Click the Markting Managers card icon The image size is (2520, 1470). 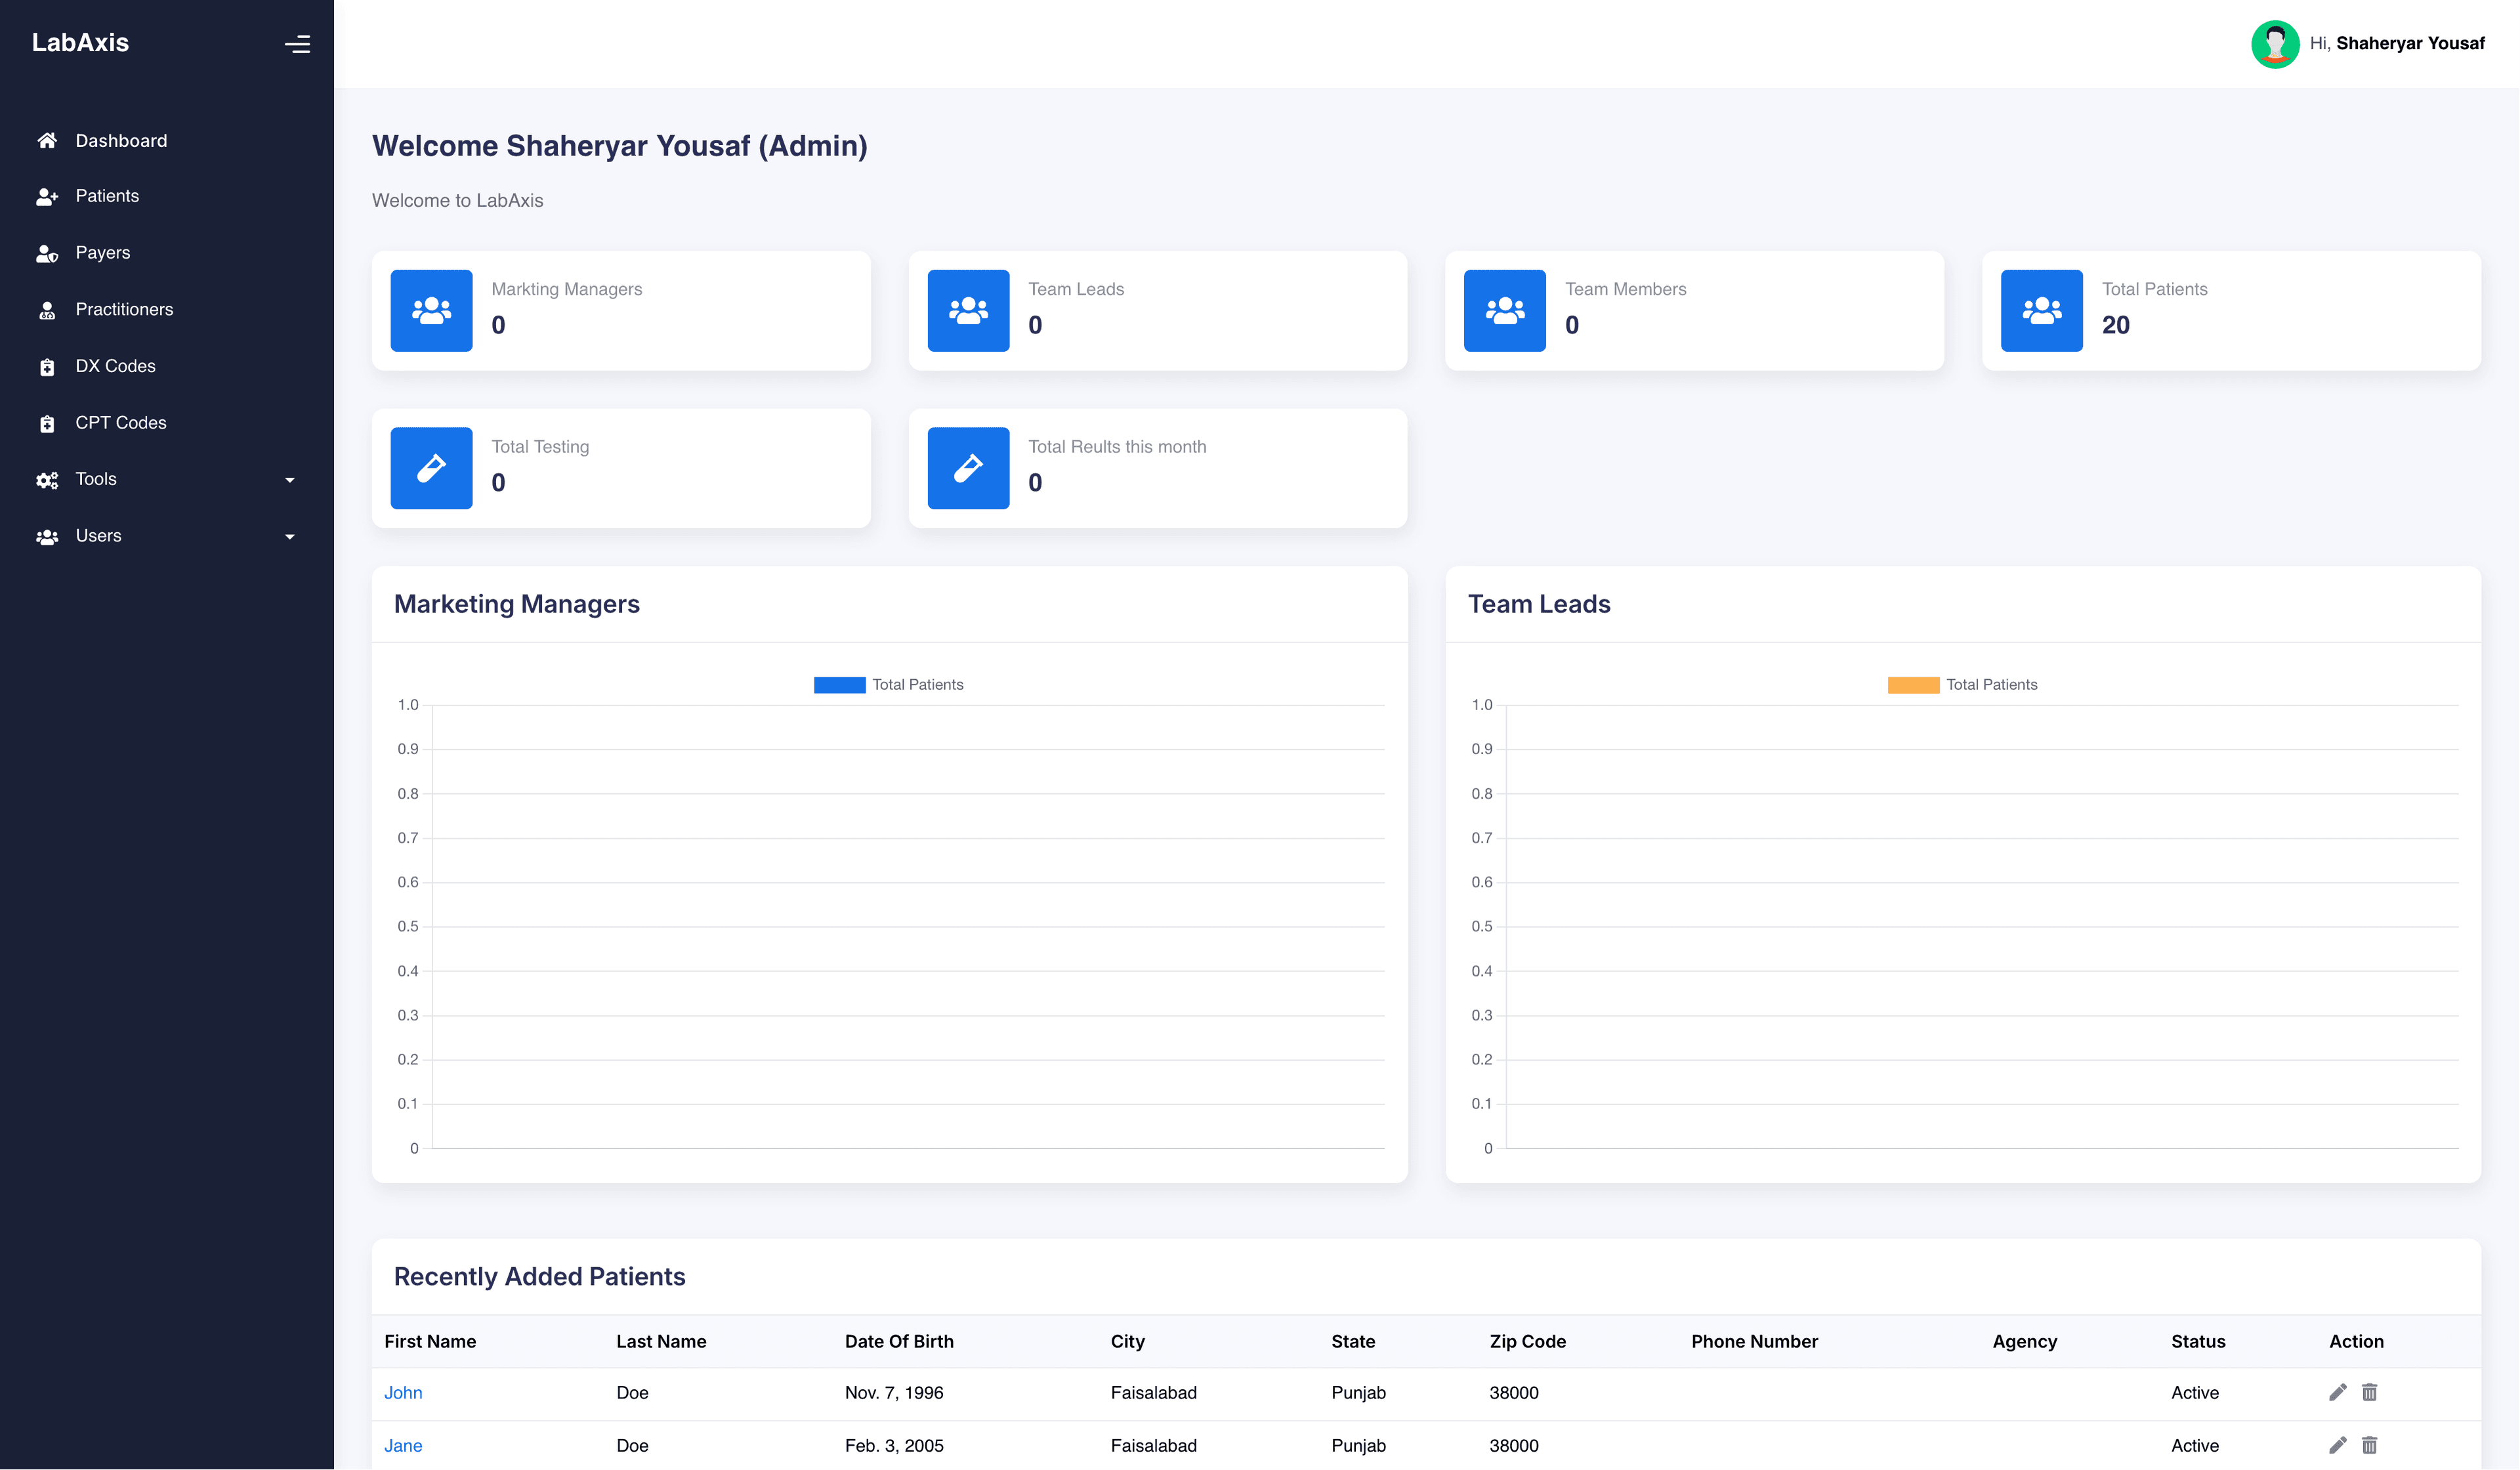(x=431, y=311)
